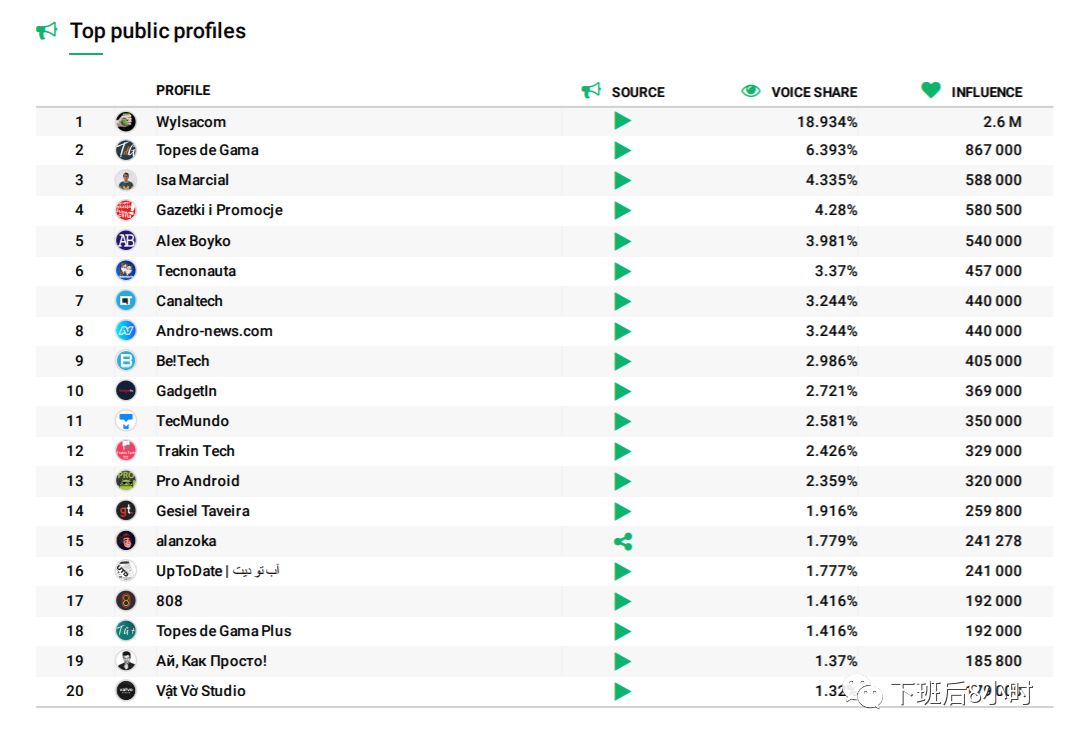Click the PROFILE column header
This screenshot has height=740, width=1068.
click(183, 90)
